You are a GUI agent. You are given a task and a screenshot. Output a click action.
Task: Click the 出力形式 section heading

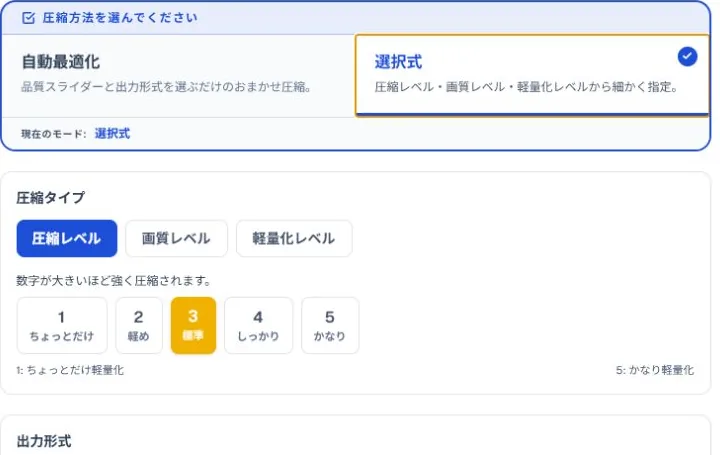[x=44, y=441]
